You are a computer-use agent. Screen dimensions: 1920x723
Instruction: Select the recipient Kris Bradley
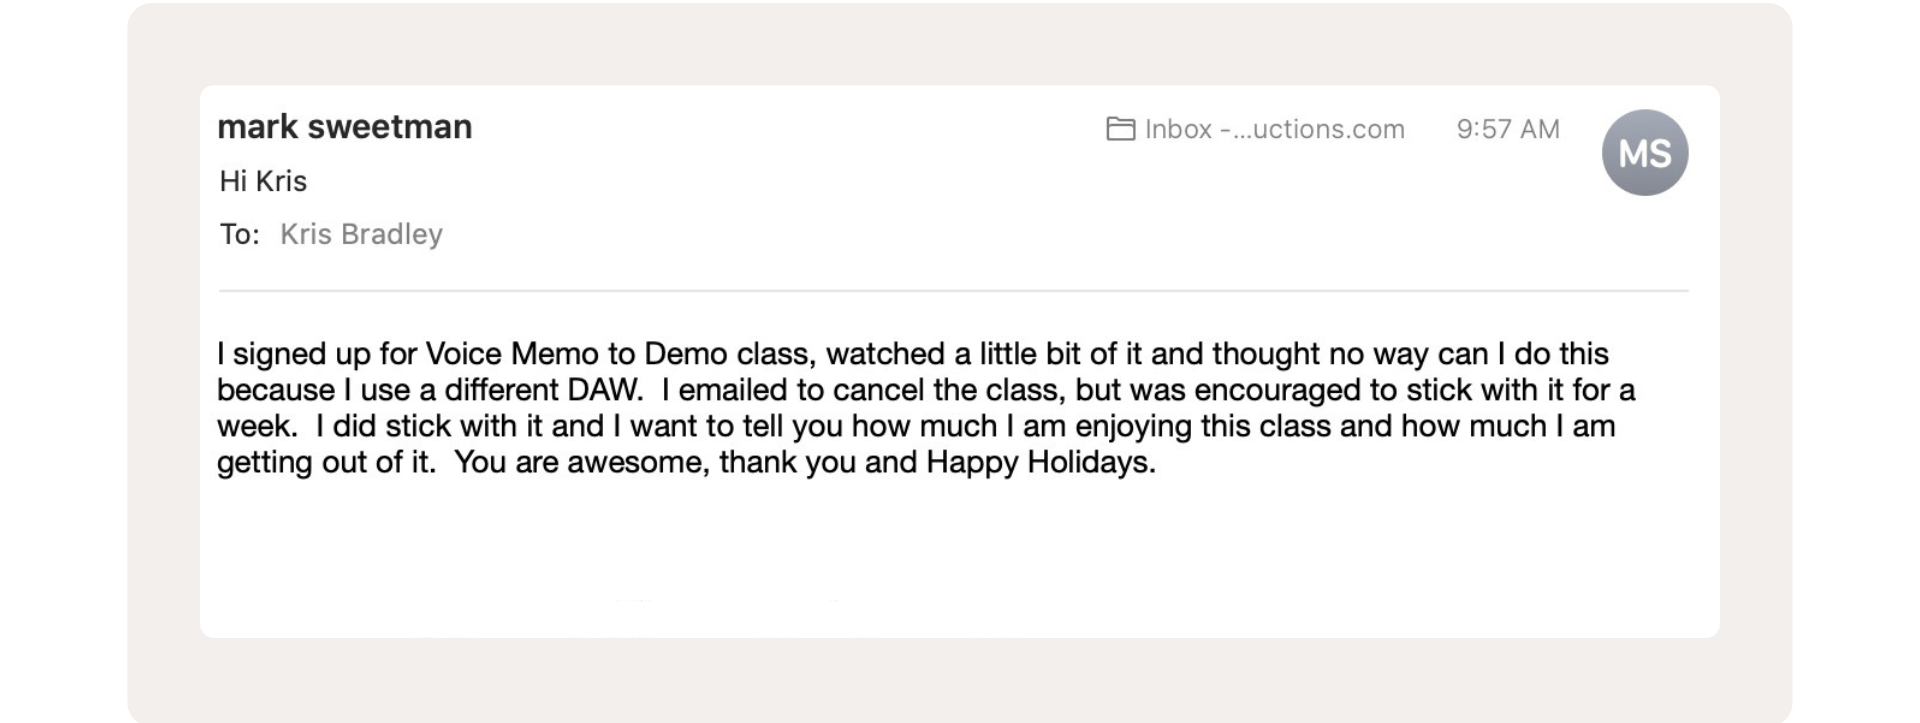click(361, 234)
